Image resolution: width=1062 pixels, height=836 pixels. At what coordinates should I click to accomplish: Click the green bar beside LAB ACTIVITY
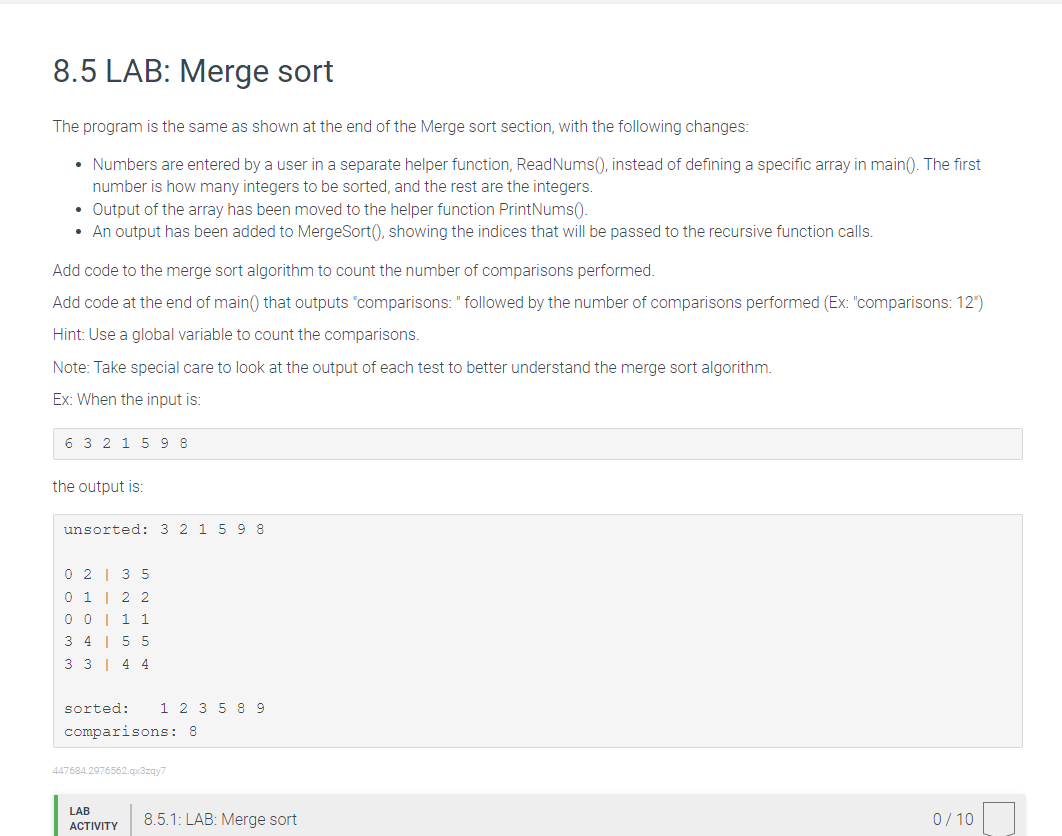tap(54, 819)
